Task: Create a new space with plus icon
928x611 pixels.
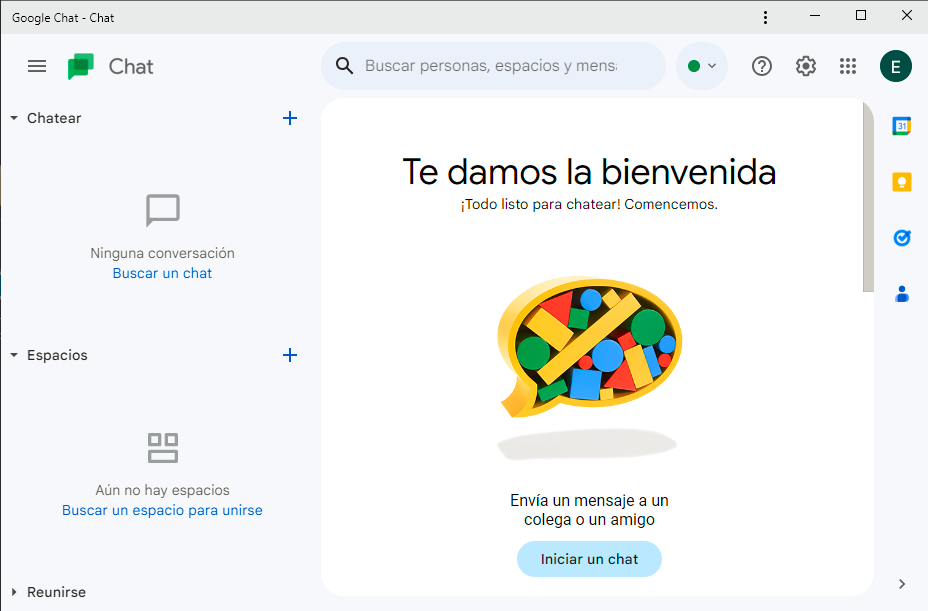Action: (x=290, y=355)
